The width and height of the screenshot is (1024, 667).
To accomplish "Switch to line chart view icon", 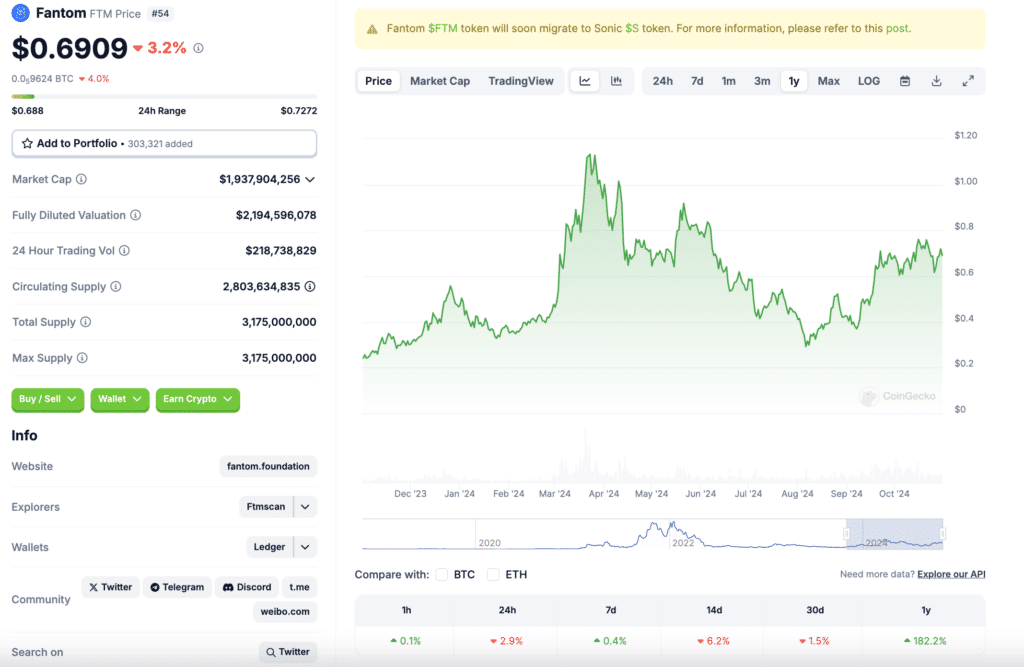I will pyautogui.click(x=584, y=81).
